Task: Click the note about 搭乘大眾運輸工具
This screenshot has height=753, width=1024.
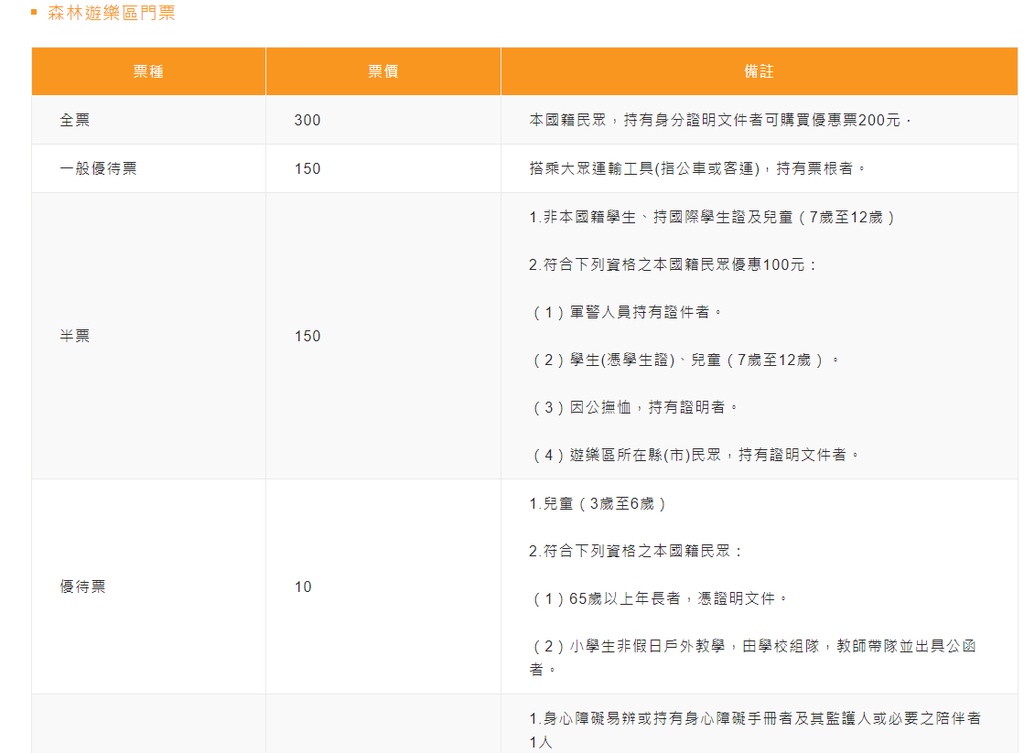Action: point(697,169)
